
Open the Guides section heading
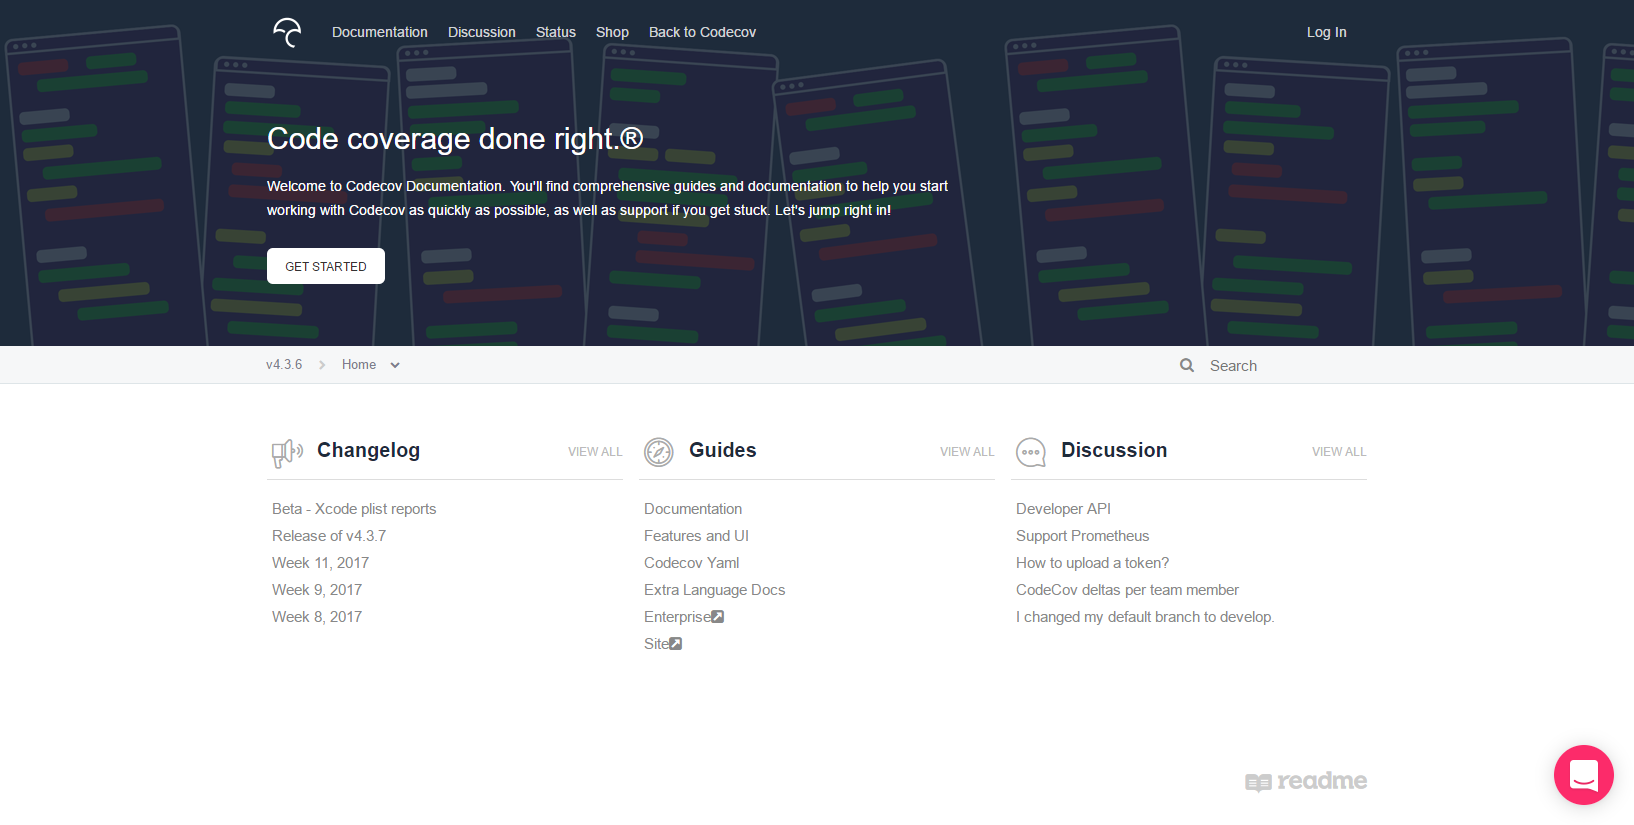[x=723, y=450]
